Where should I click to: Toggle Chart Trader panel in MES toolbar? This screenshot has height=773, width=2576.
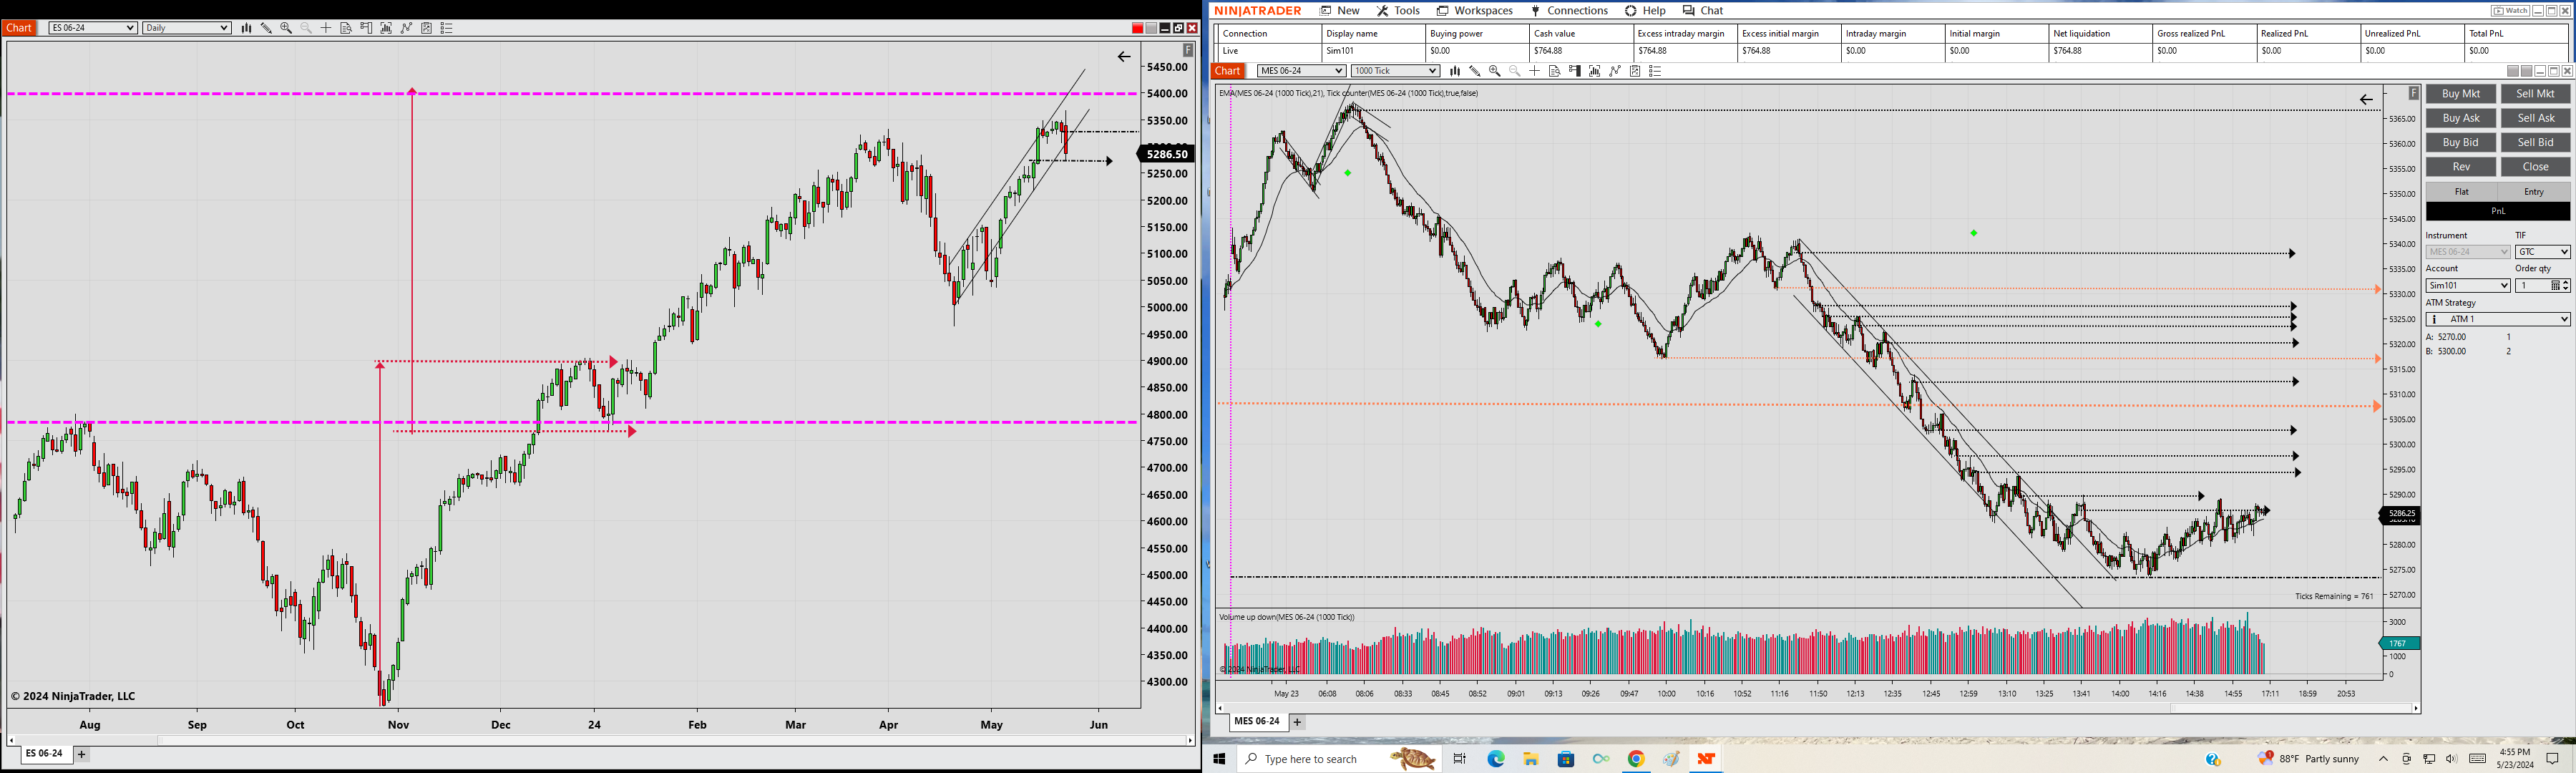tap(1575, 71)
